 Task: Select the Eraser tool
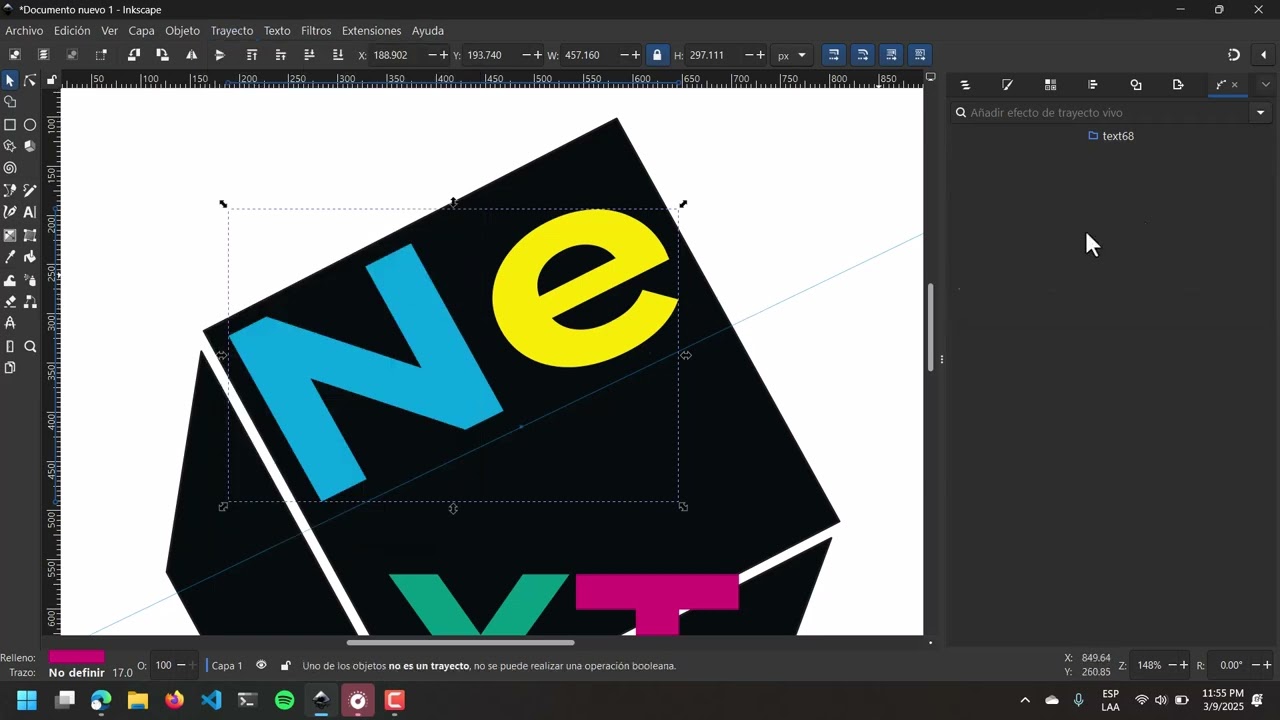point(10,301)
